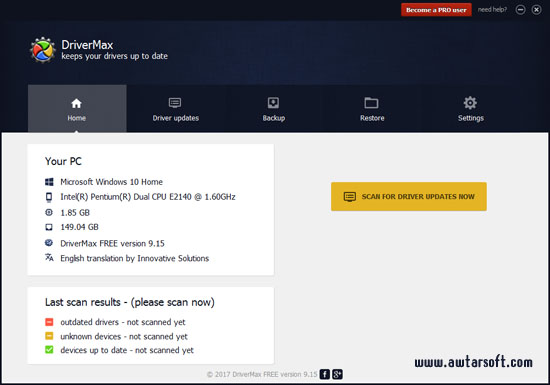550x385 pixels.
Task: Click 'DriverMax FREE version 9.15' line in Your PC
Action: click(112, 243)
